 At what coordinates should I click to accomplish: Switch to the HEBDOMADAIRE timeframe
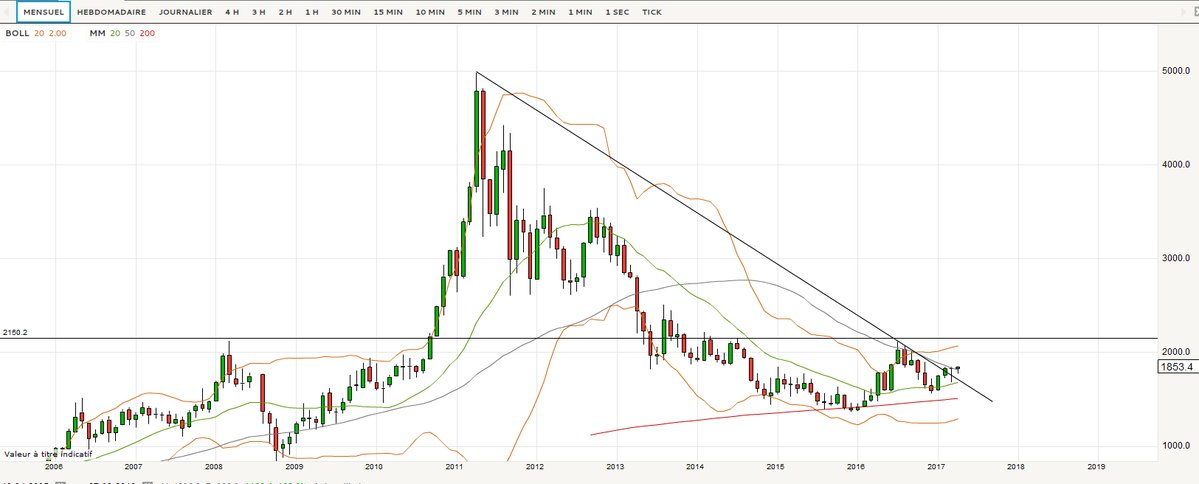click(x=112, y=12)
